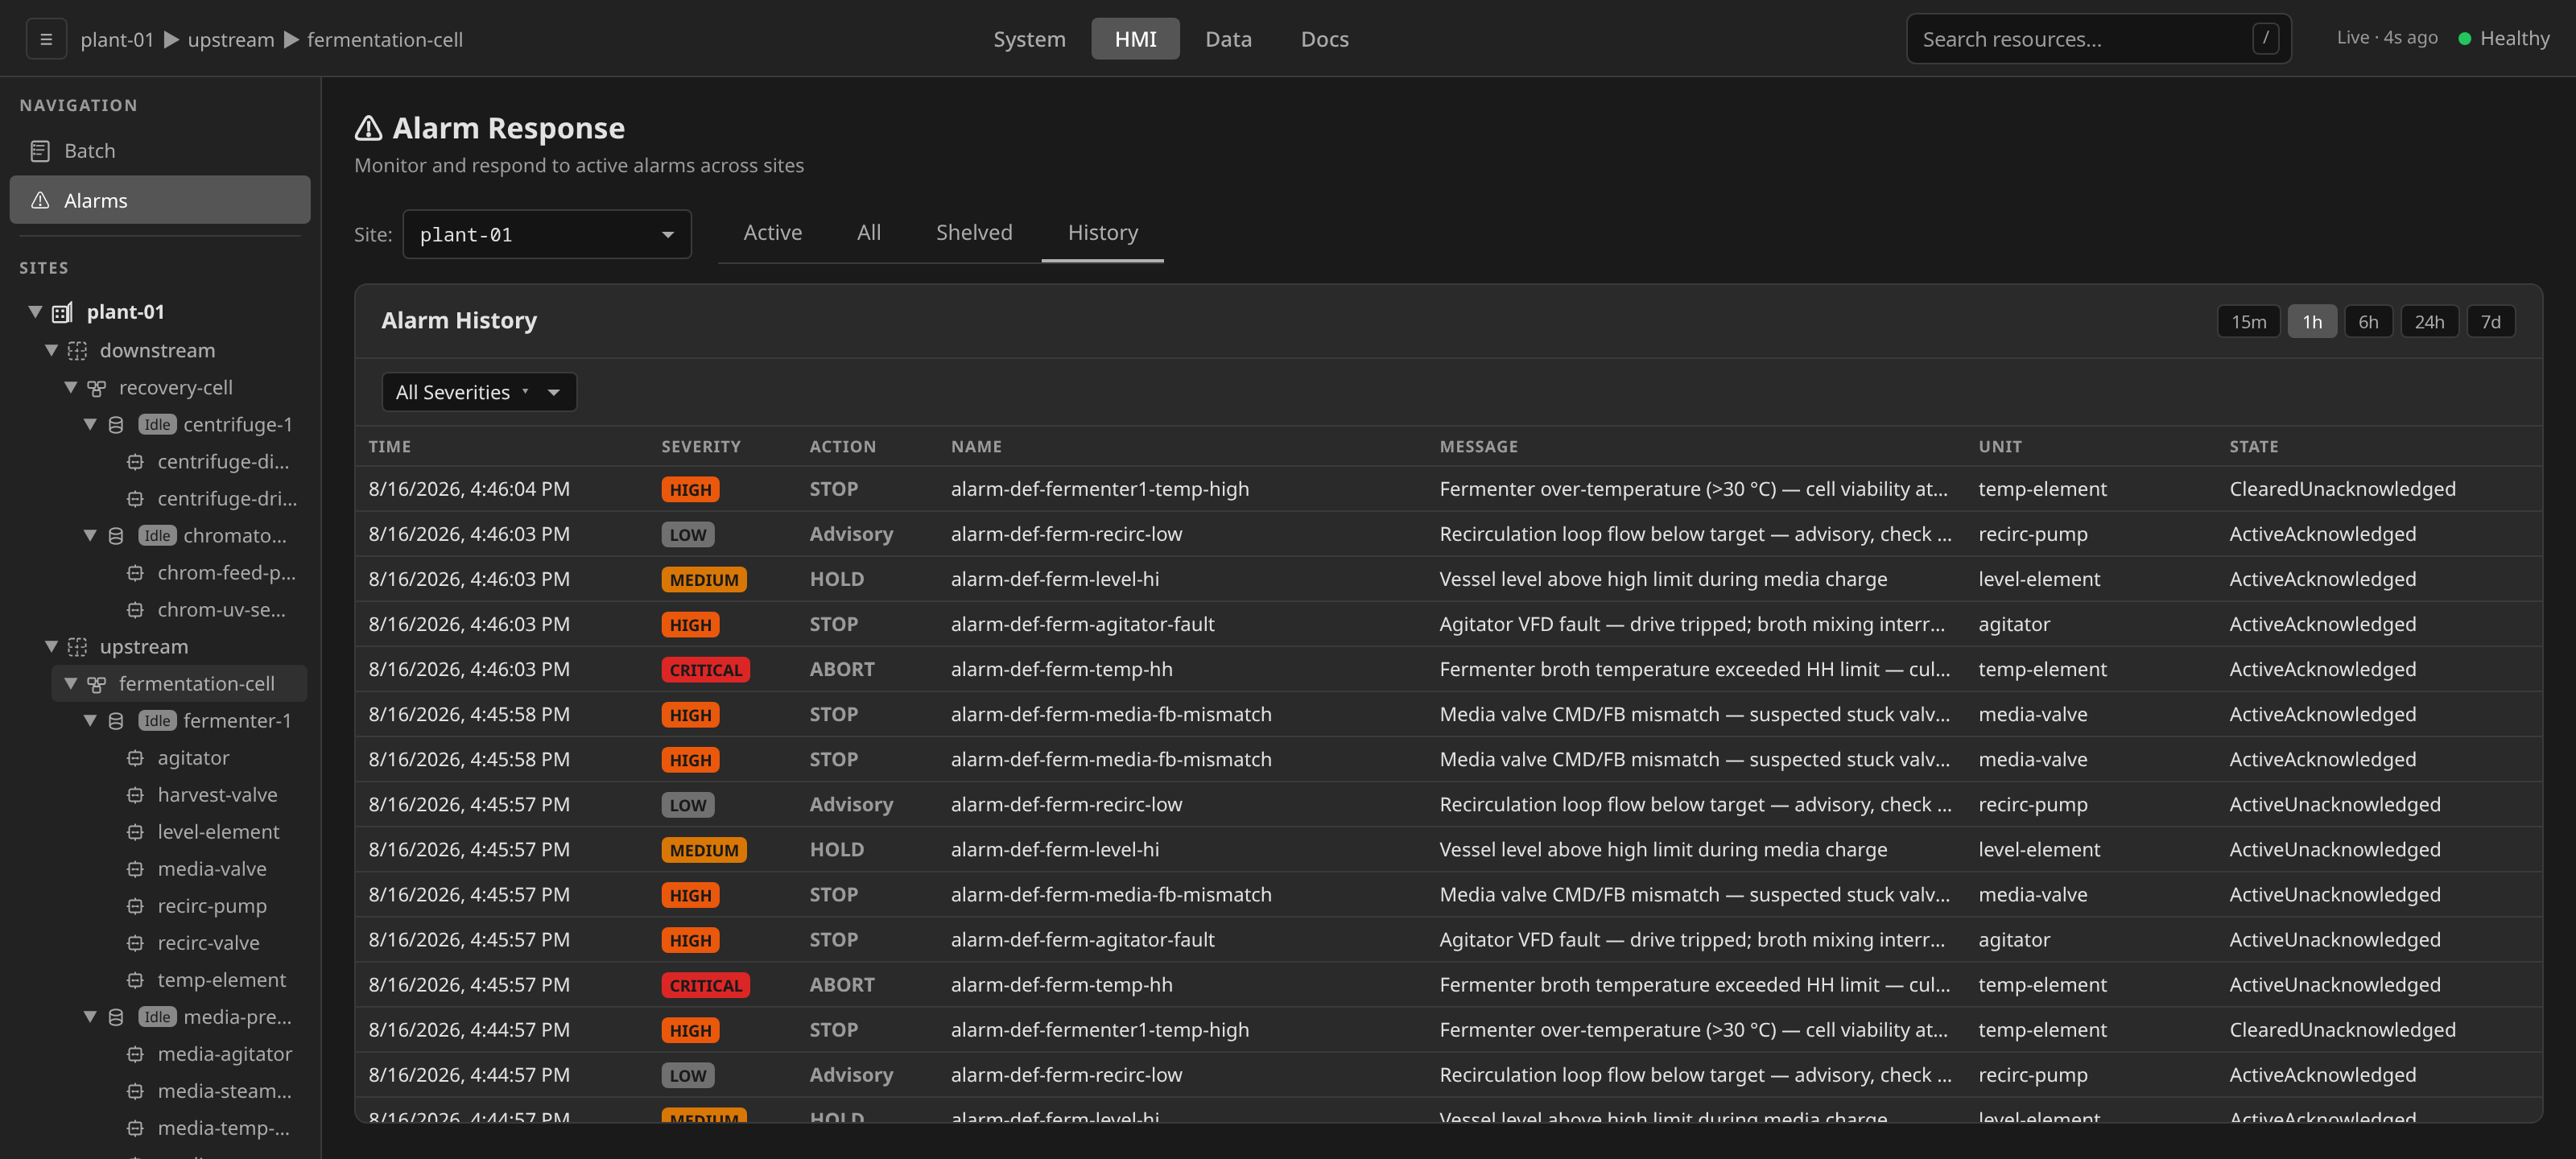
Task: Click the plant-01 site building icon
Action: point(62,312)
